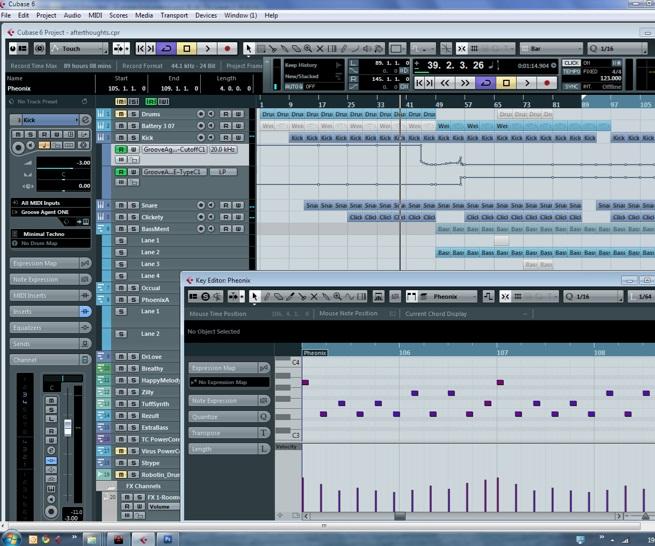Expand the Equalizers Inspector section
Image resolution: width=655 pixels, height=546 pixels.
pyautogui.click(x=50, y=328)
